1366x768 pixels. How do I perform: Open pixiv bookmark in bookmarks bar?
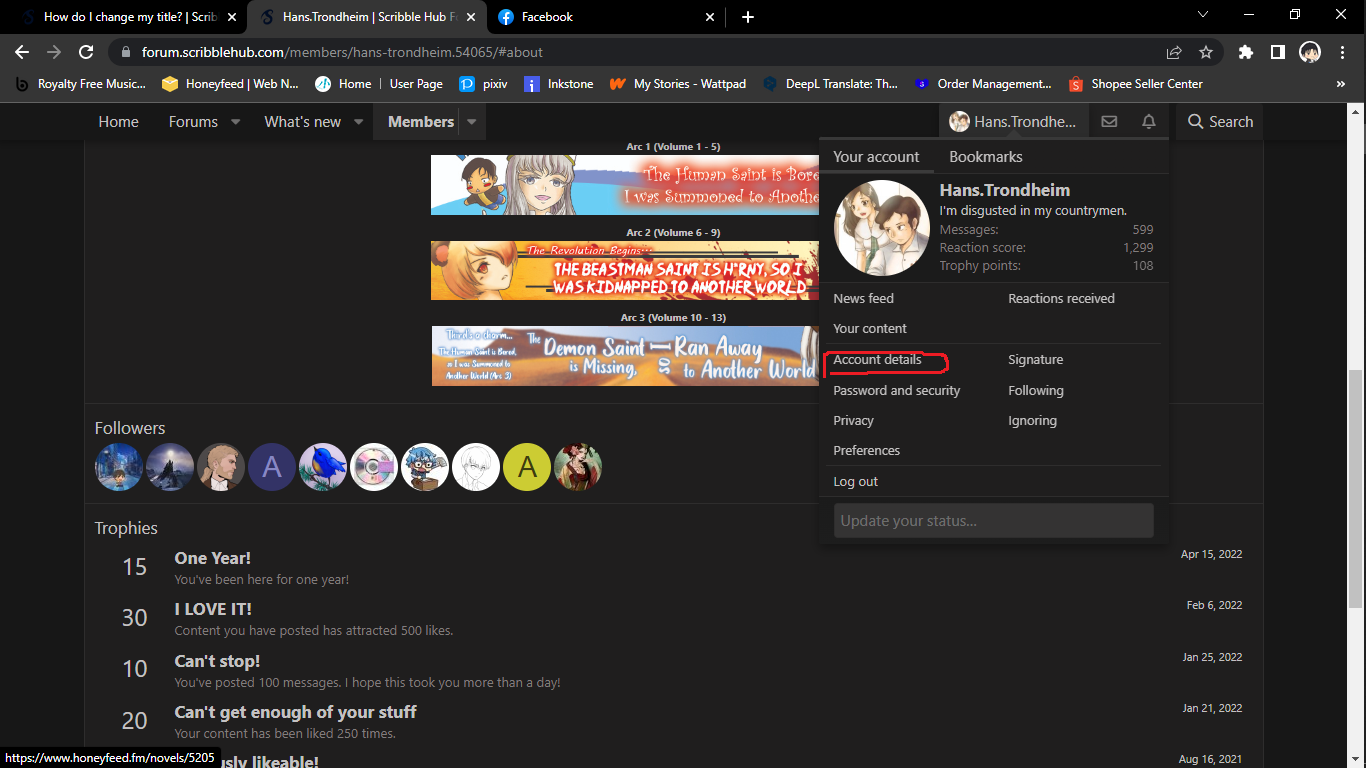tap(482, 84)
